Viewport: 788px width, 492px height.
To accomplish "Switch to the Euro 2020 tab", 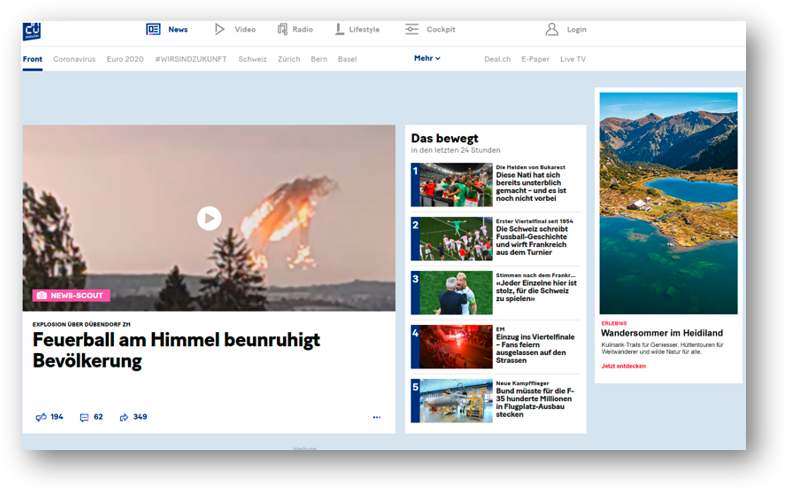I will pyautogui.click(x=125, y=59).
